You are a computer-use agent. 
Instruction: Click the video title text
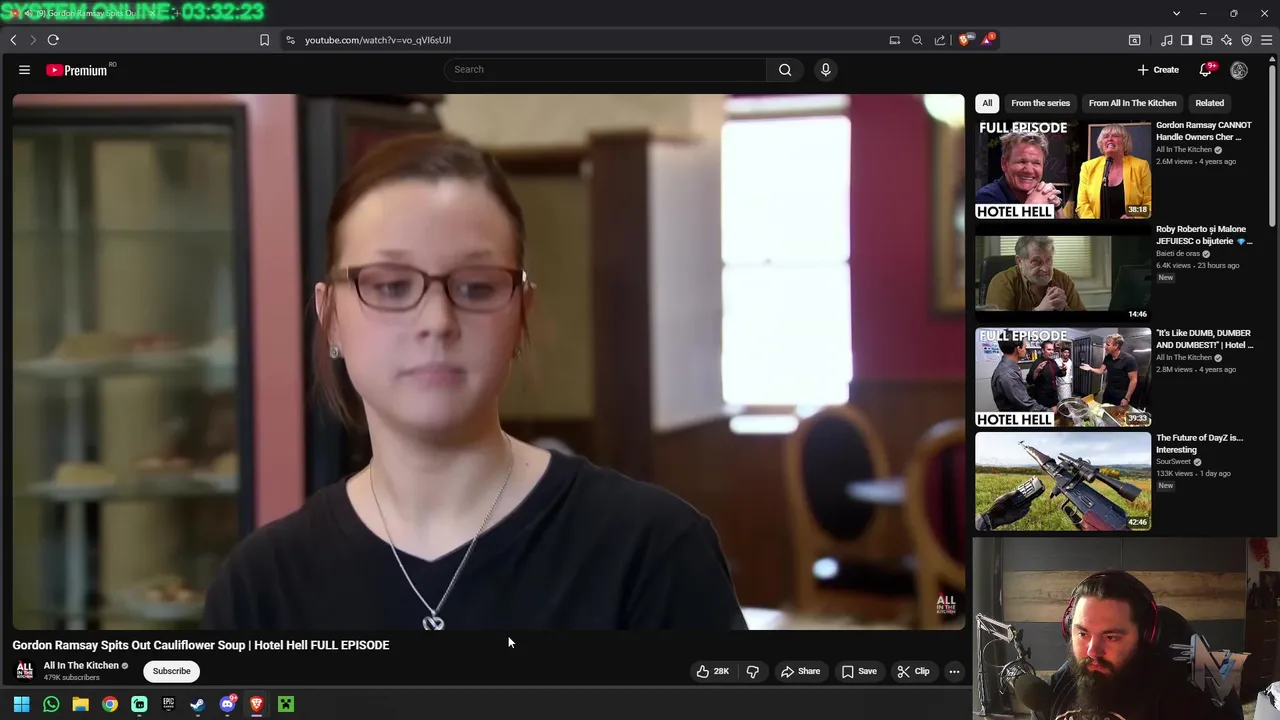coord(201,645)
